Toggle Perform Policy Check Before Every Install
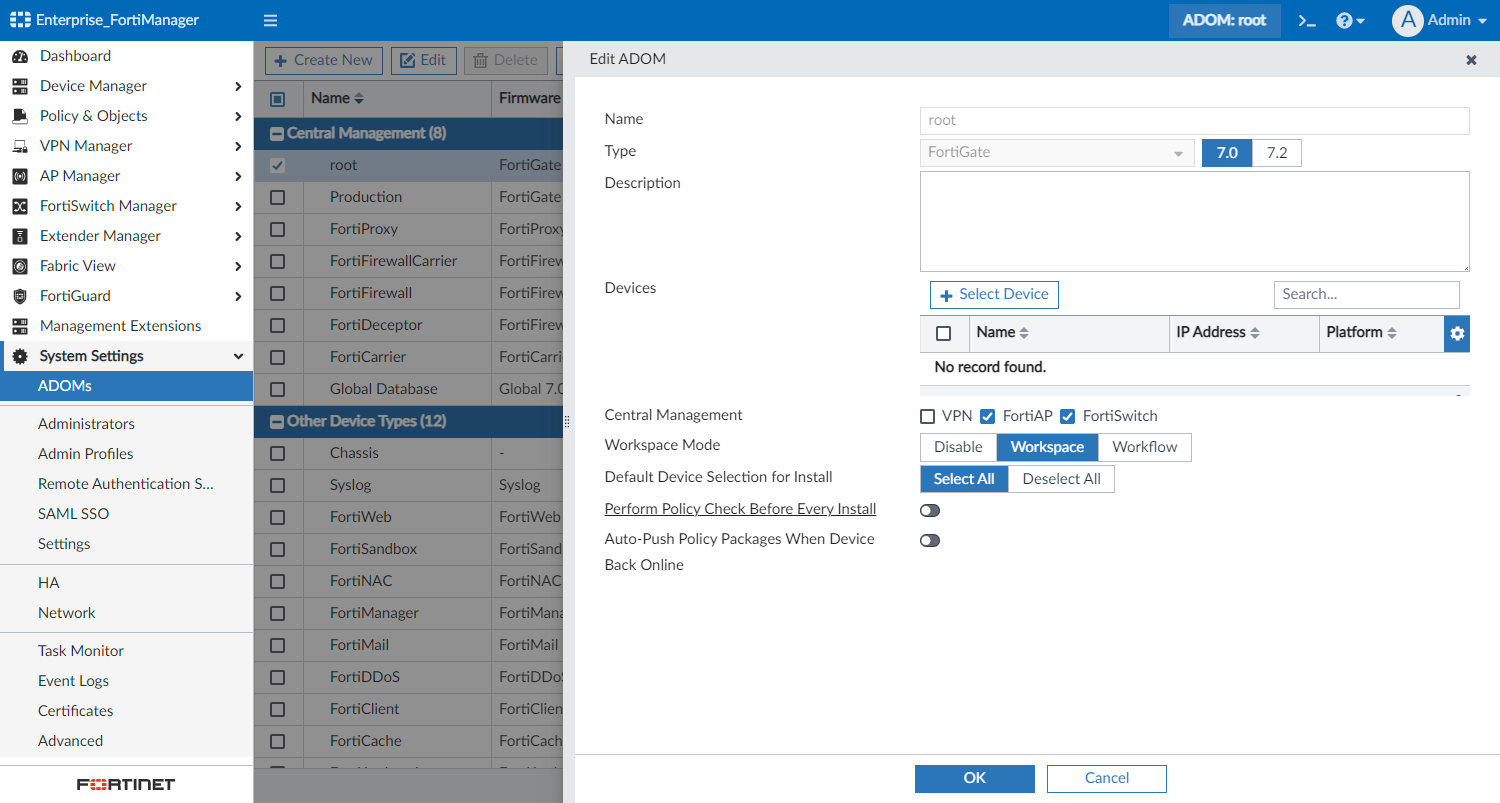This screenshot has height=803, width=1500. [x=930, y=510]
